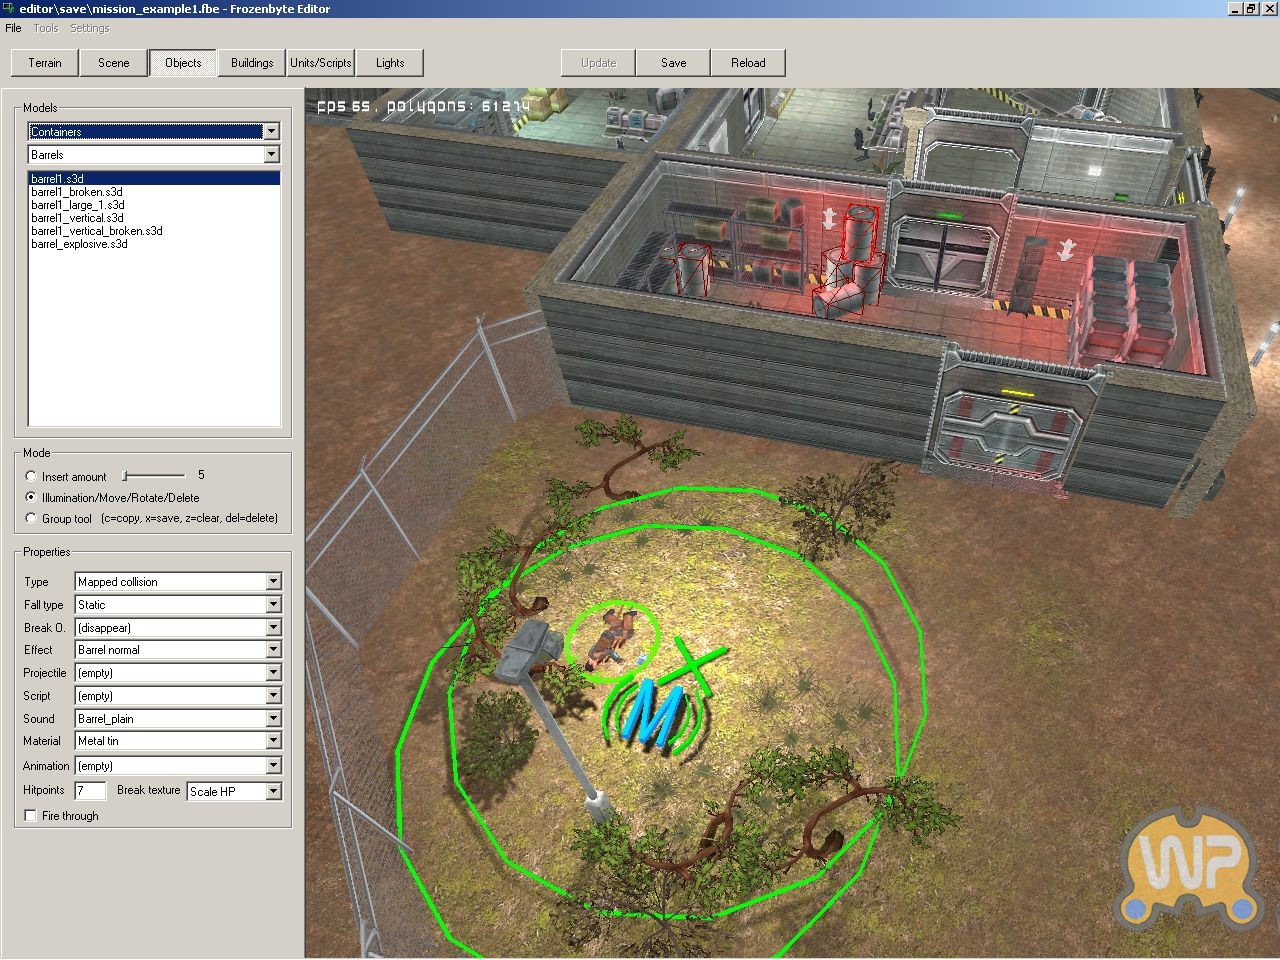Adjust the Insert amount slider
This screenshot has height=960, width=1280.
point(126,476)
